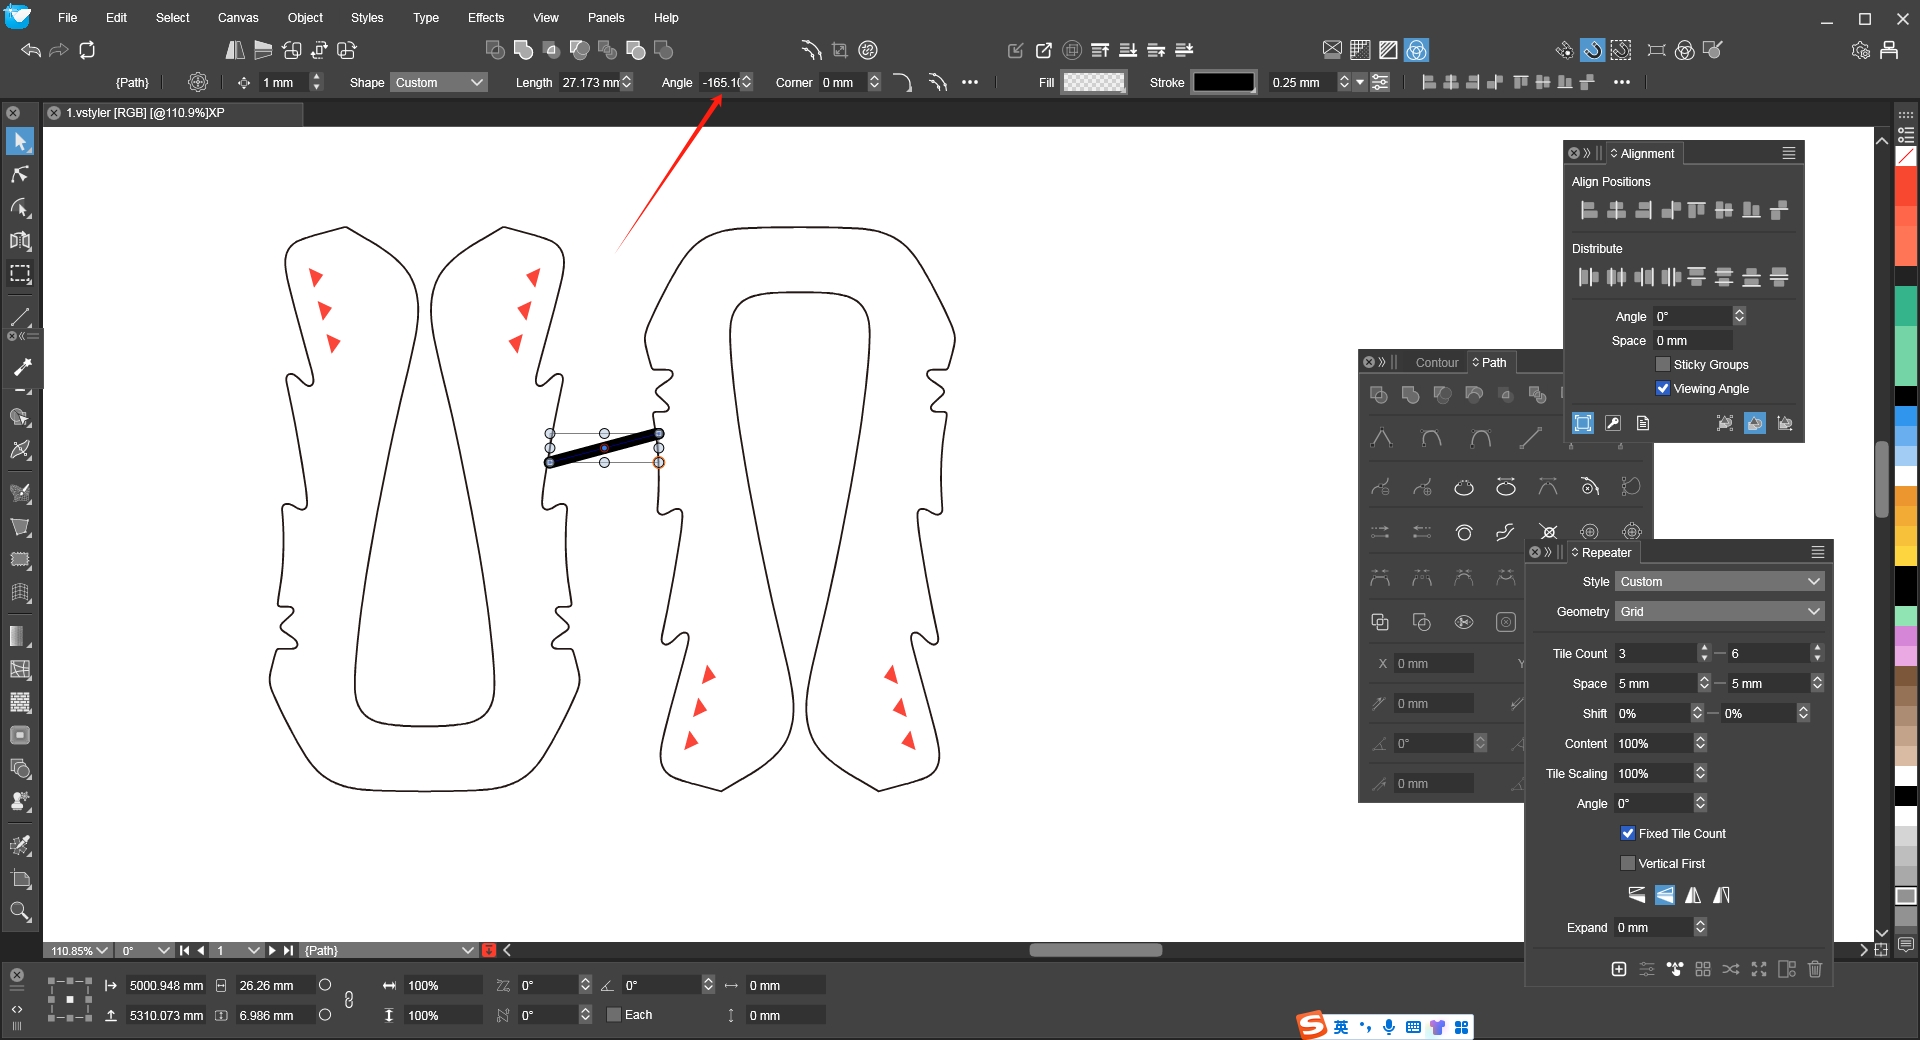The width and height of the screenshot is (1920, 1040).
Task: Open the Effects menu
Action: pos(485,18)
